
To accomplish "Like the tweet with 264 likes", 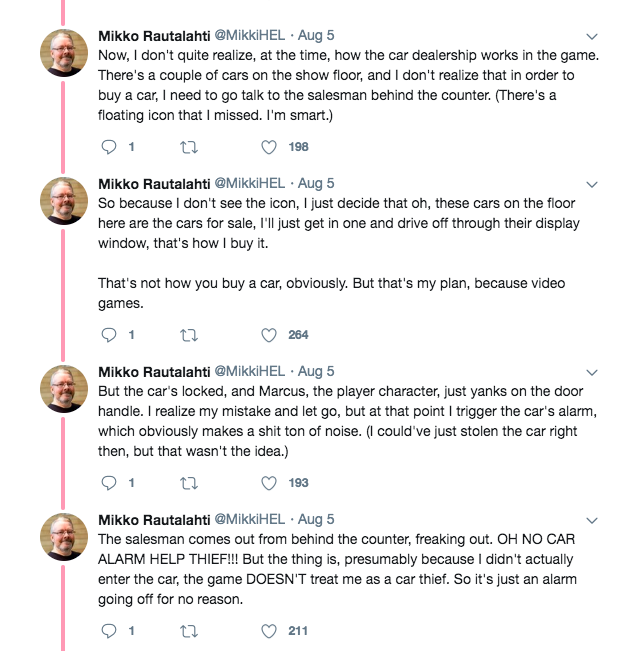I will pos(268,334).
